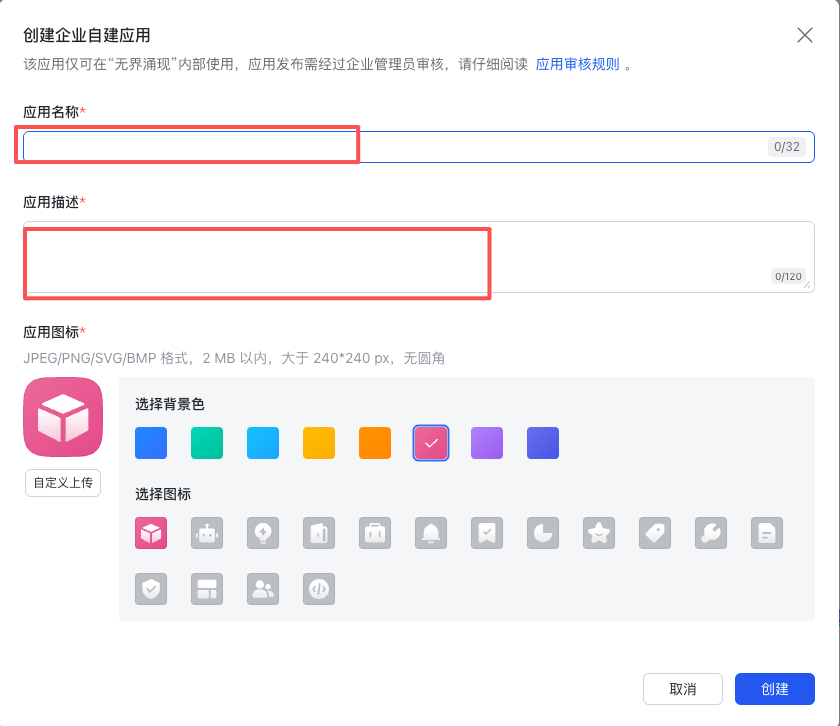The image size is (840, 726).
Task: Select the briefcase app icon
Action: click(375, 533)
